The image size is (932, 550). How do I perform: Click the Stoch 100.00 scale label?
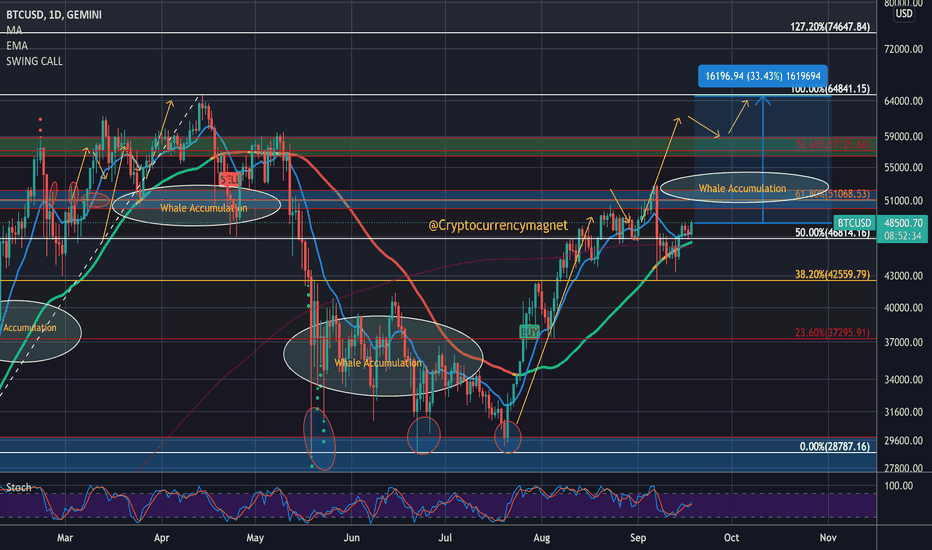point(899,486)
